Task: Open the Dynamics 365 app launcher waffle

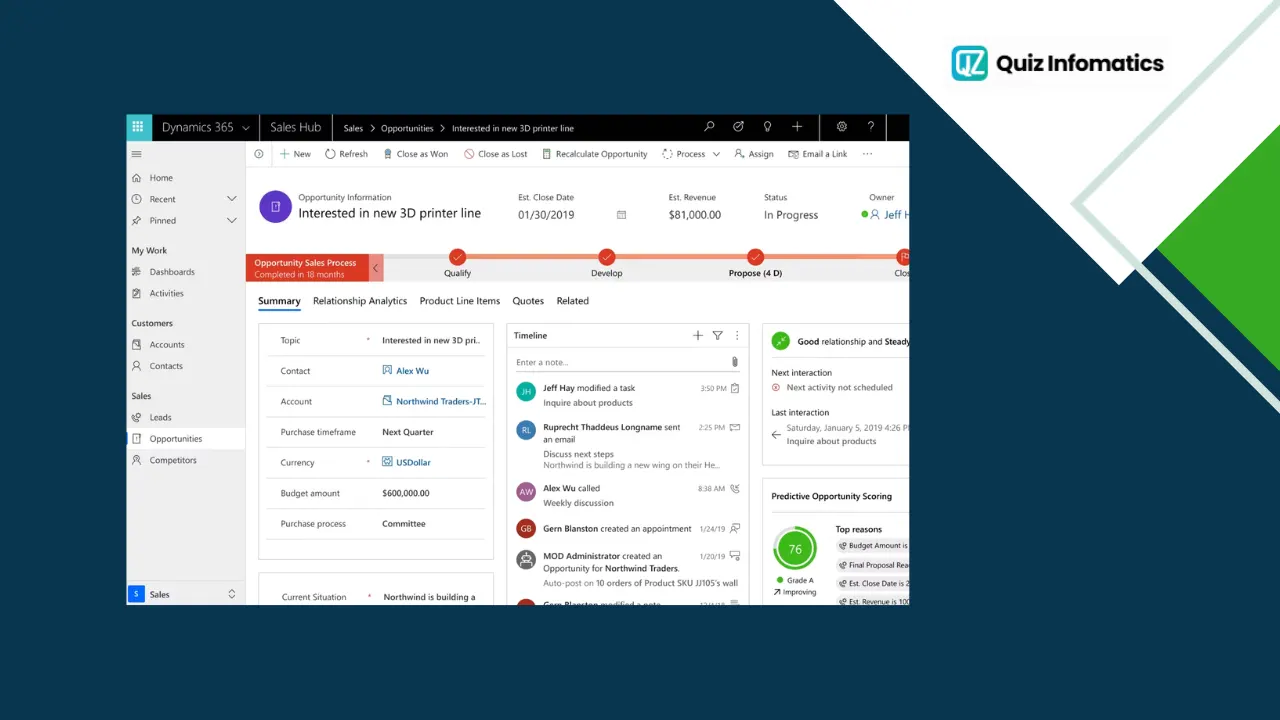Action: (x=138, y=127)
